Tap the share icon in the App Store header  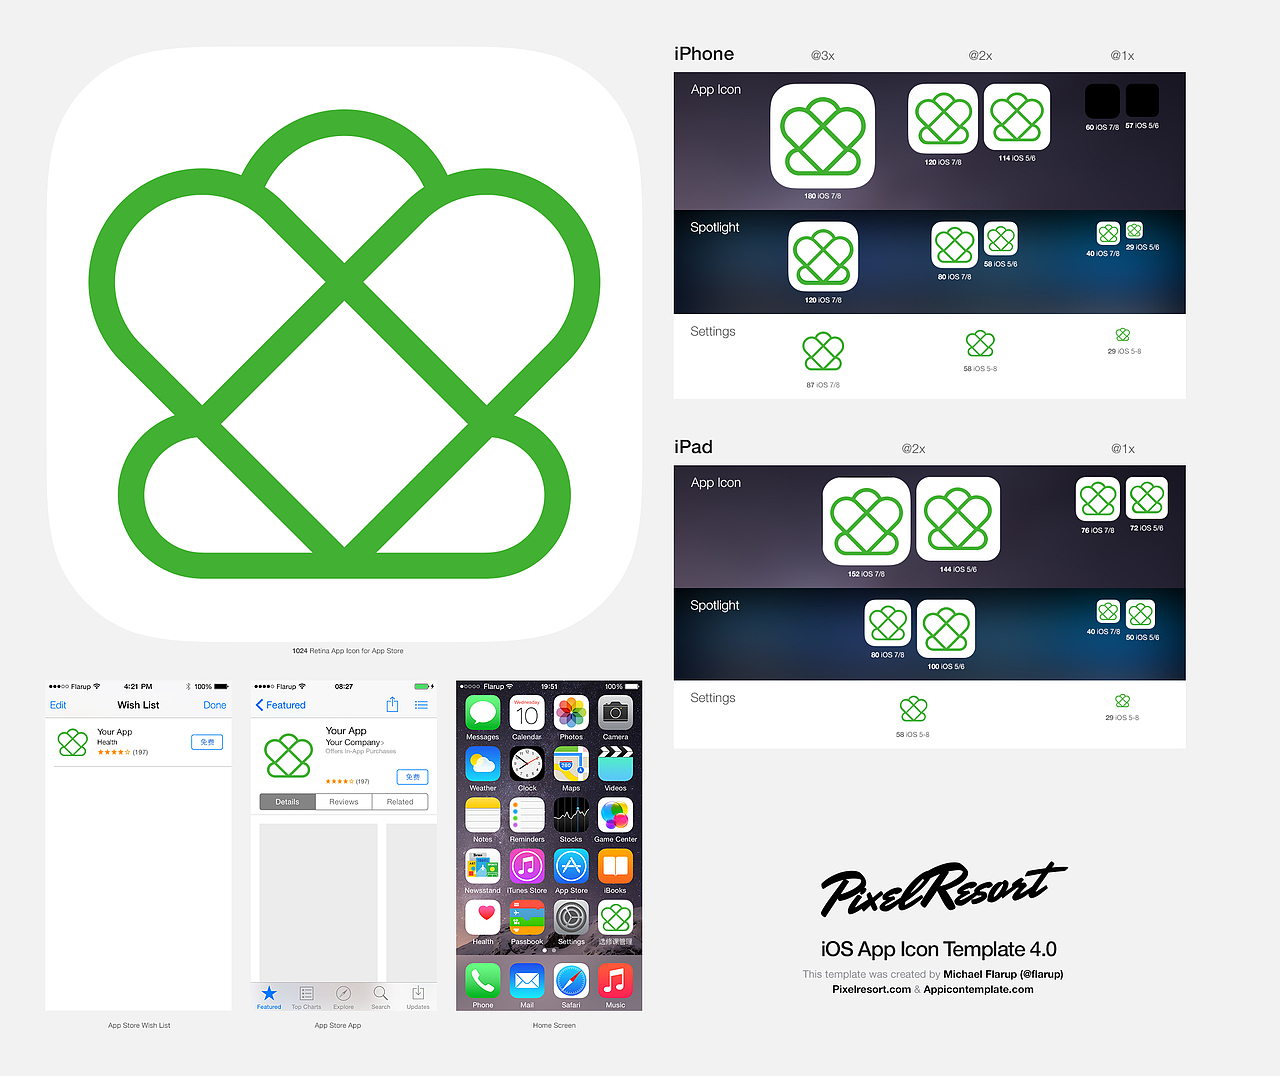pyautogui.click(x=393, y=704)
